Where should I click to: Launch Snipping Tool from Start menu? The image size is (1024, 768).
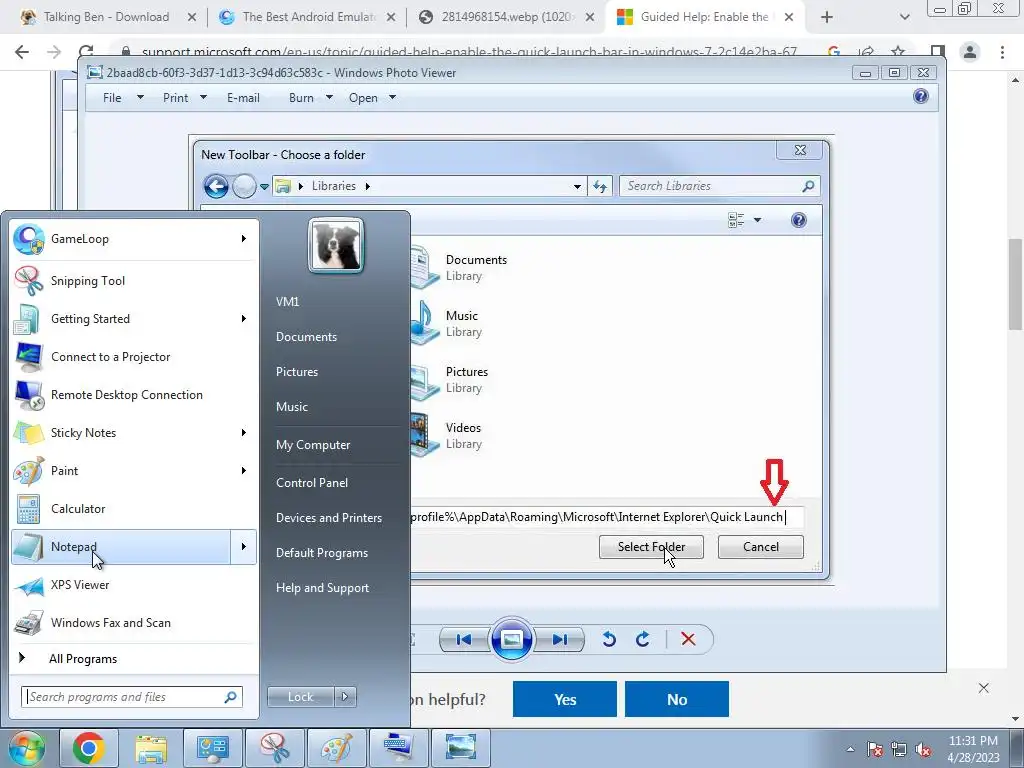135,281
